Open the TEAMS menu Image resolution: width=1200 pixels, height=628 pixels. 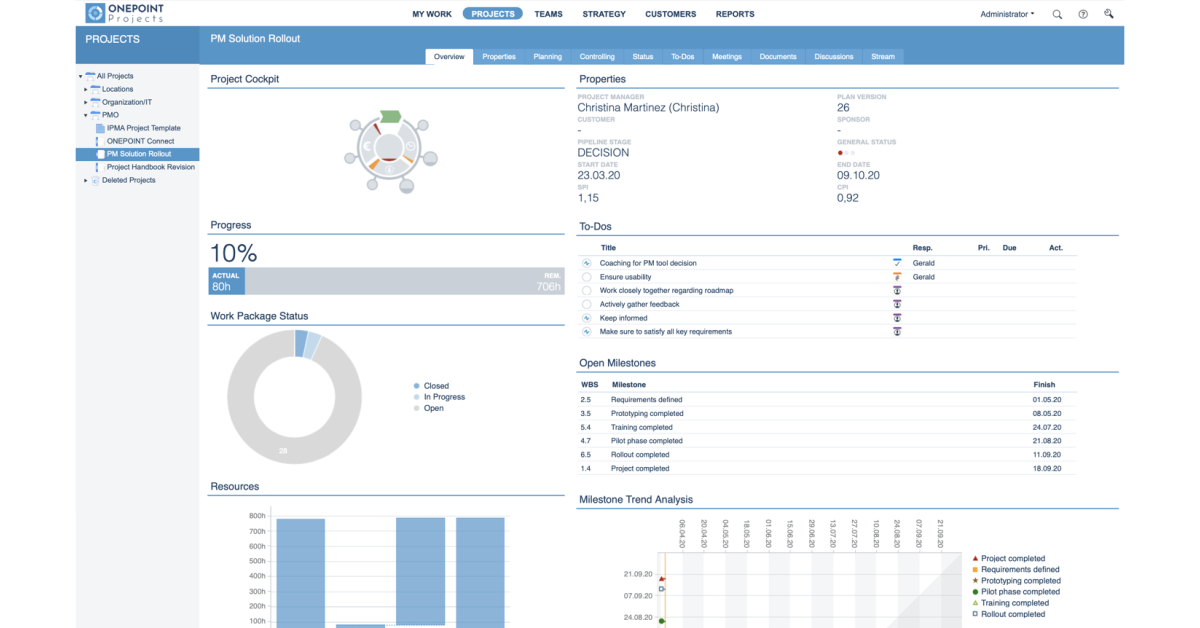(548, 14)
